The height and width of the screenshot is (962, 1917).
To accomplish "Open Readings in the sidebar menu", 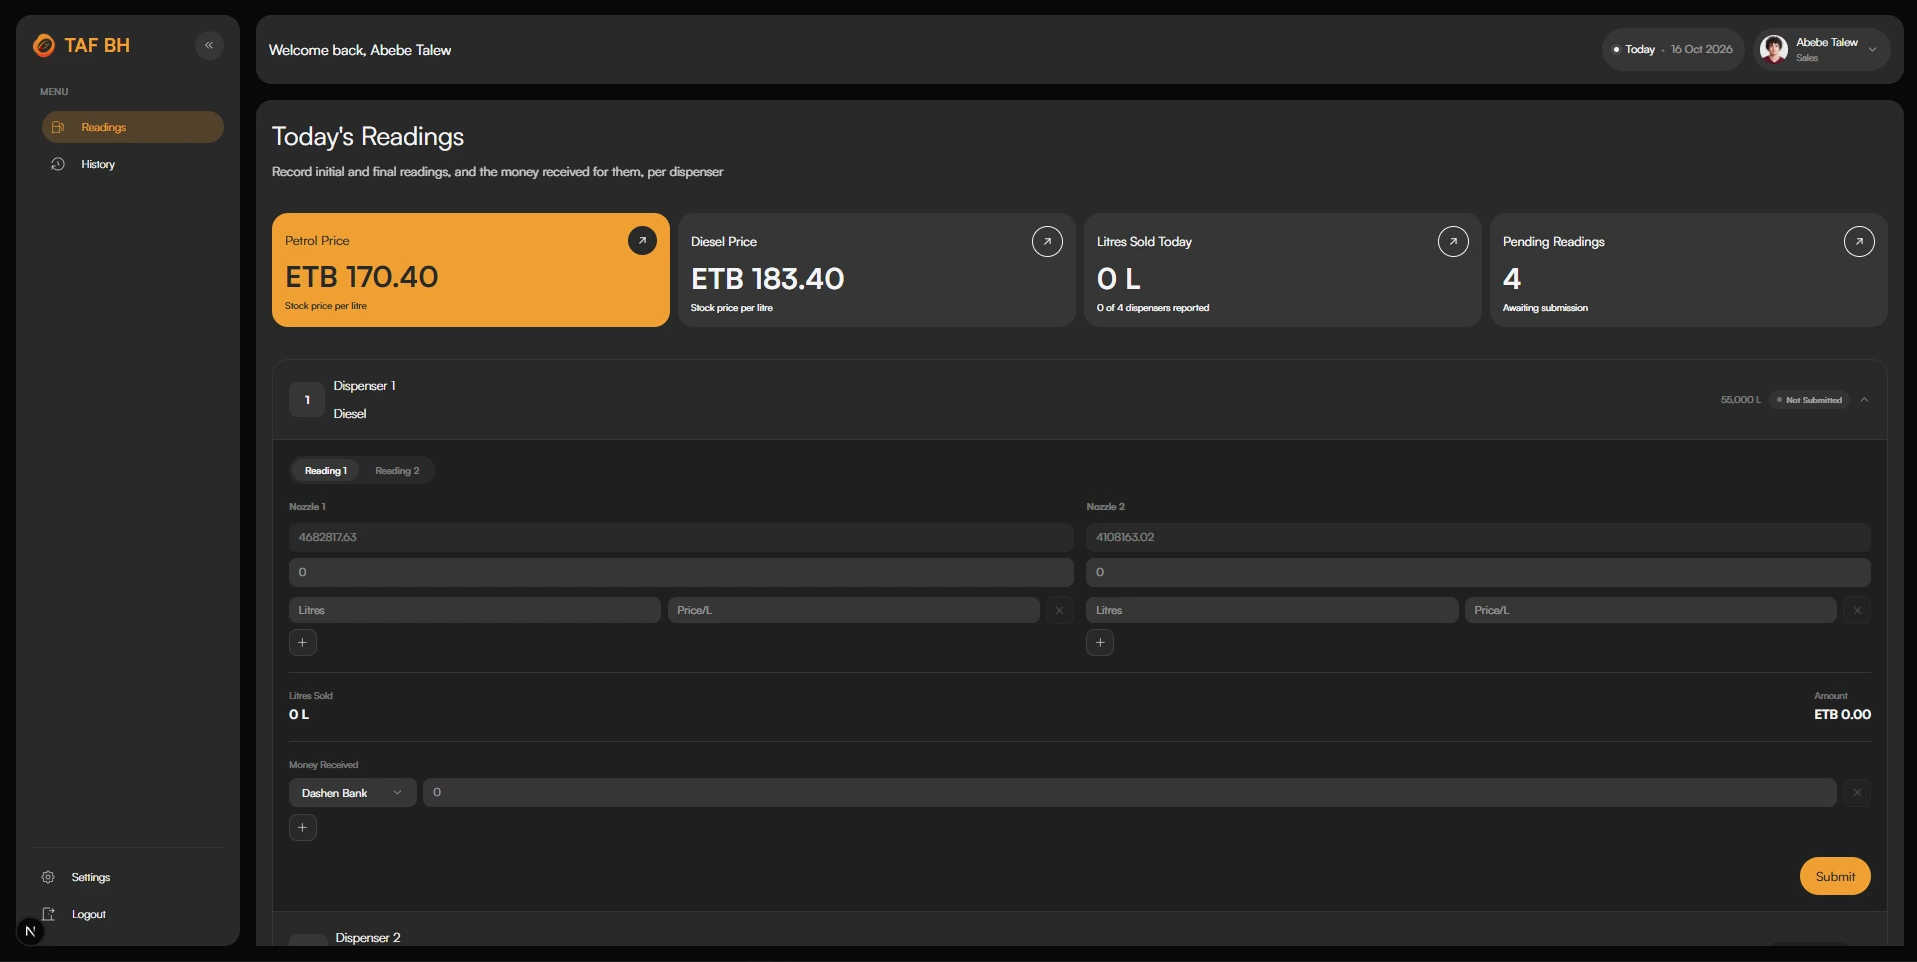I will pyautogui.click(x=132, y=127).
